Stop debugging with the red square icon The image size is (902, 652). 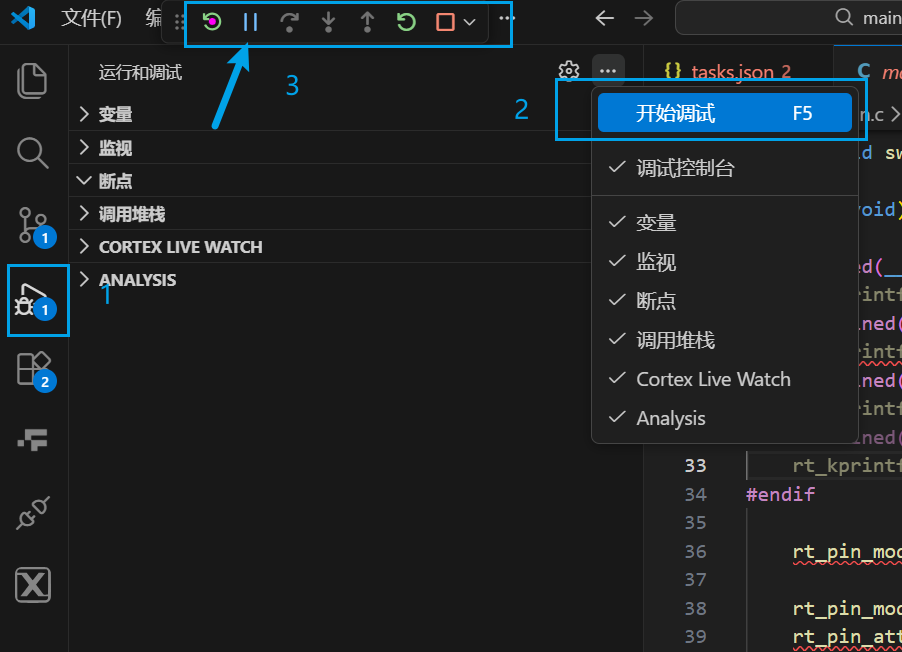pyautogui.click(x=443, y=21)
